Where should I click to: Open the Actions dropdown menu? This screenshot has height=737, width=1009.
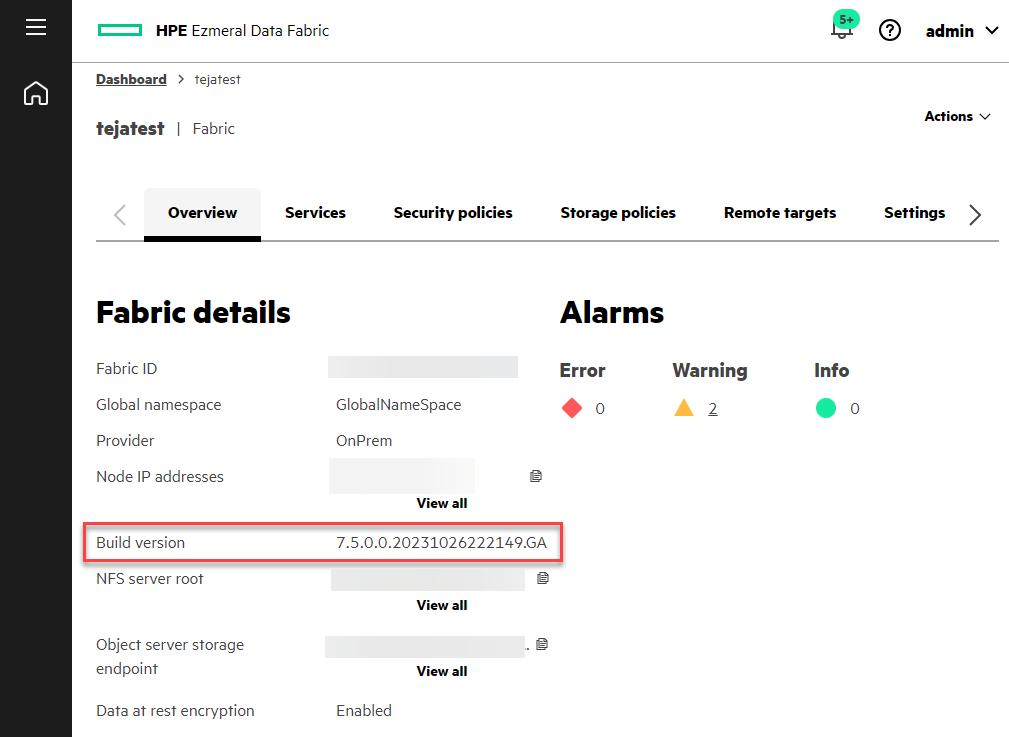point(957,117)
